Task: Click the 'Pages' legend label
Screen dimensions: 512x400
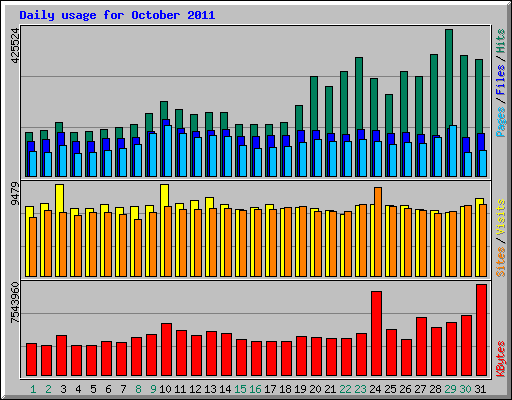Action: coord(501,121)
